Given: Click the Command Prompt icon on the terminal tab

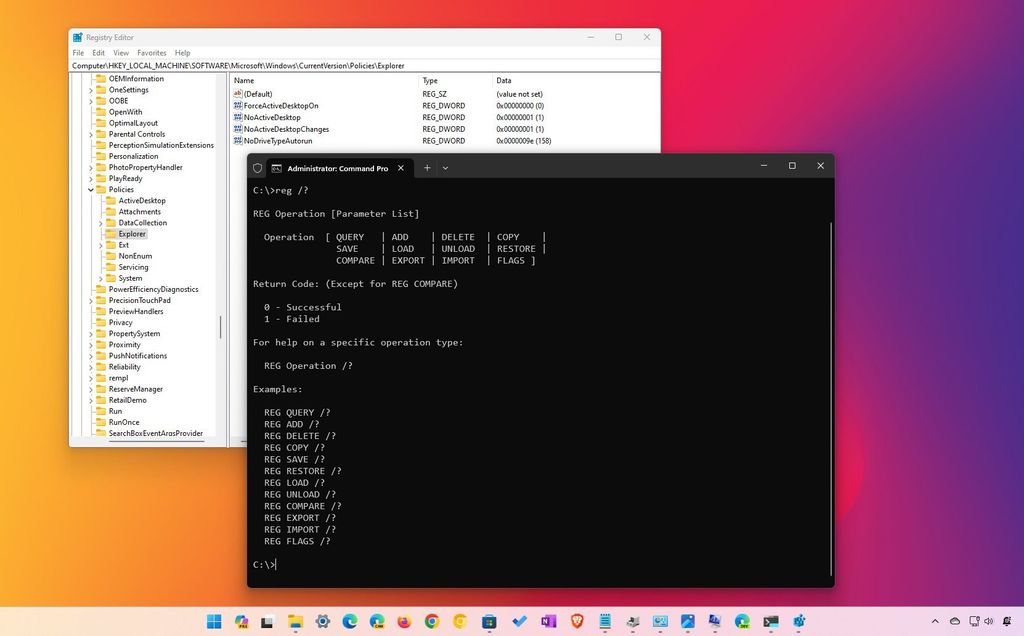Looking at the screenshot, I should coord(277,168).
